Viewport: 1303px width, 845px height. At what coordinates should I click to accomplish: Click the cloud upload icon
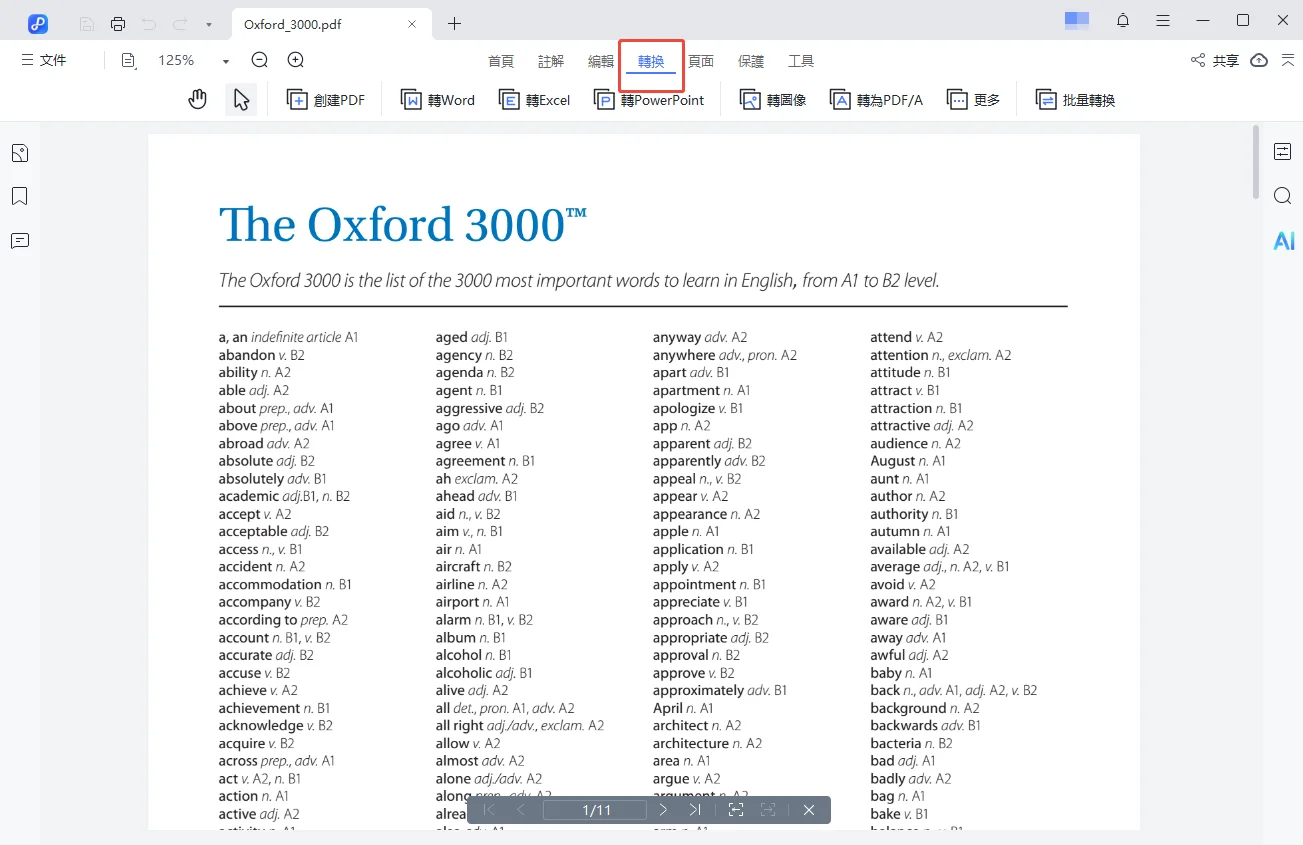[x=1259, y=61]
